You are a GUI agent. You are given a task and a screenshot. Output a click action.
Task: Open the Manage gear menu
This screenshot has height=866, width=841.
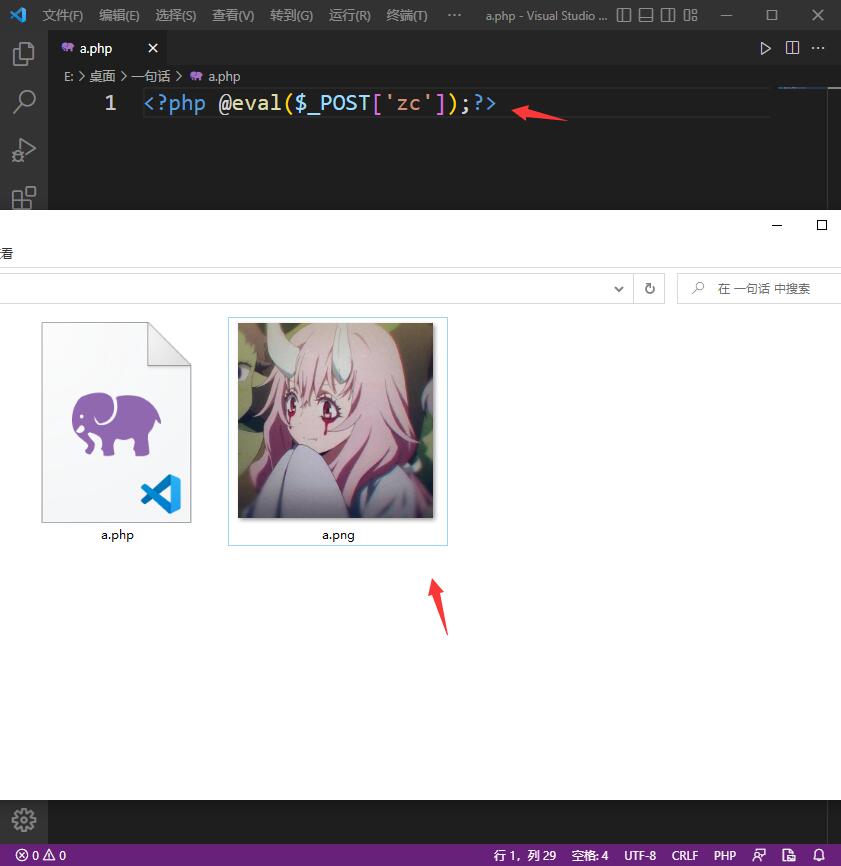tap(24, 820)
